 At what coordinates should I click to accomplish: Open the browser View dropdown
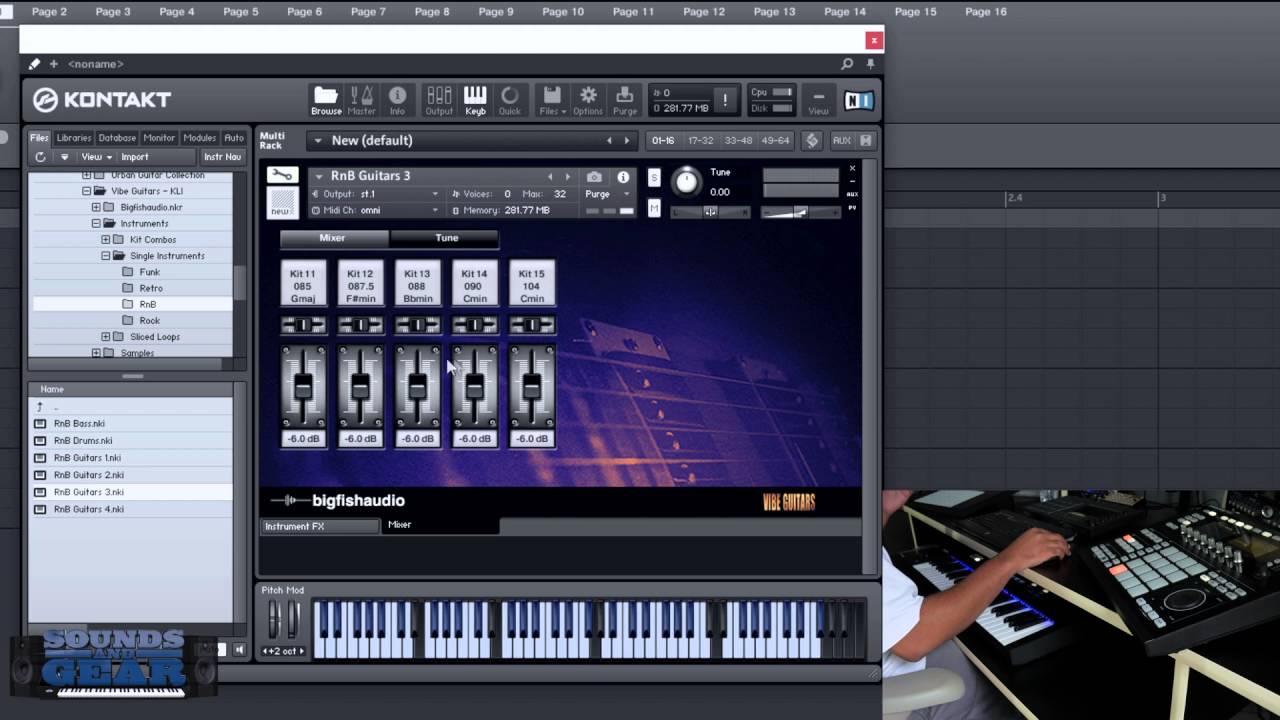pyautogui.click(x=95, y=157)
